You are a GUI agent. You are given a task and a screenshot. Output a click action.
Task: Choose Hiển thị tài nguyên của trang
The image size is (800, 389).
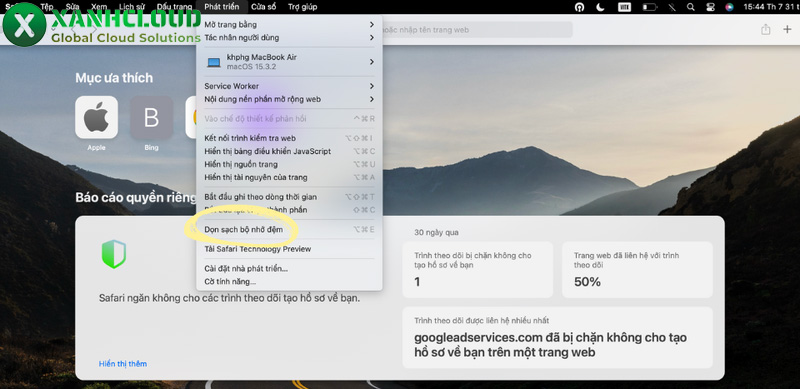pos(289,177)
